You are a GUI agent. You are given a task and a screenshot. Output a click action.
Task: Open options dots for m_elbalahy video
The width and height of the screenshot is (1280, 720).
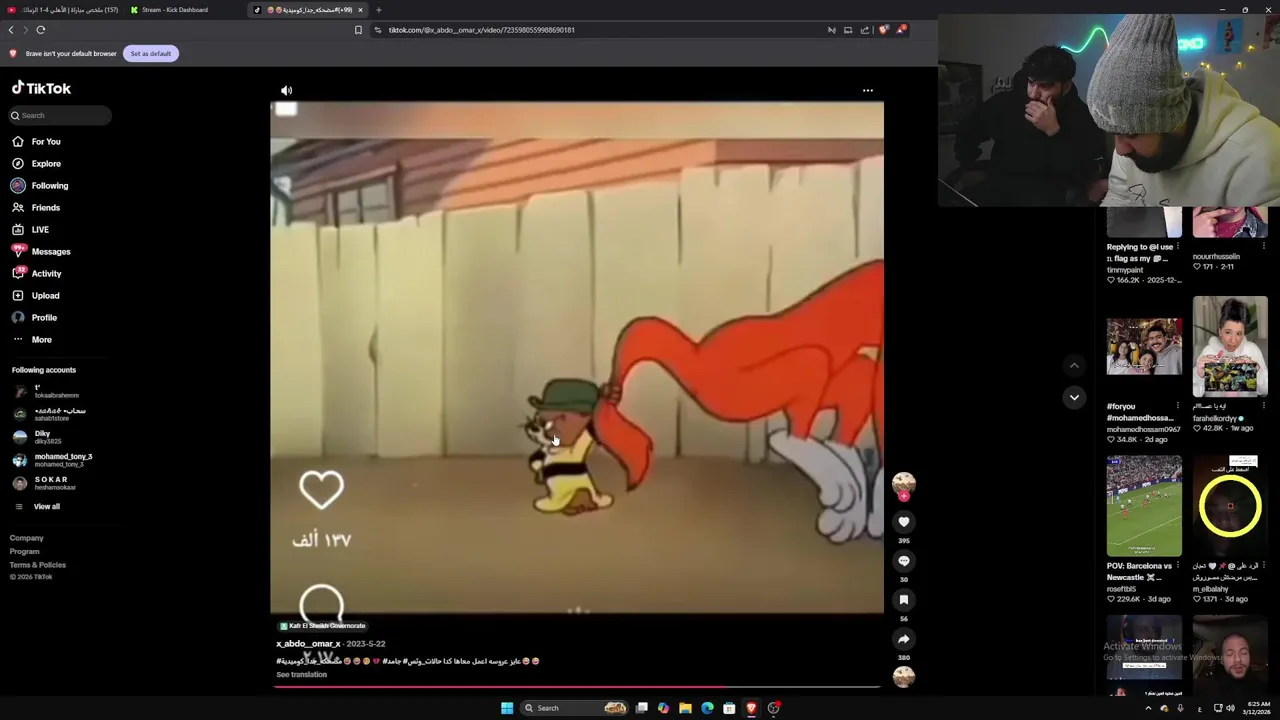(1264, 565)
